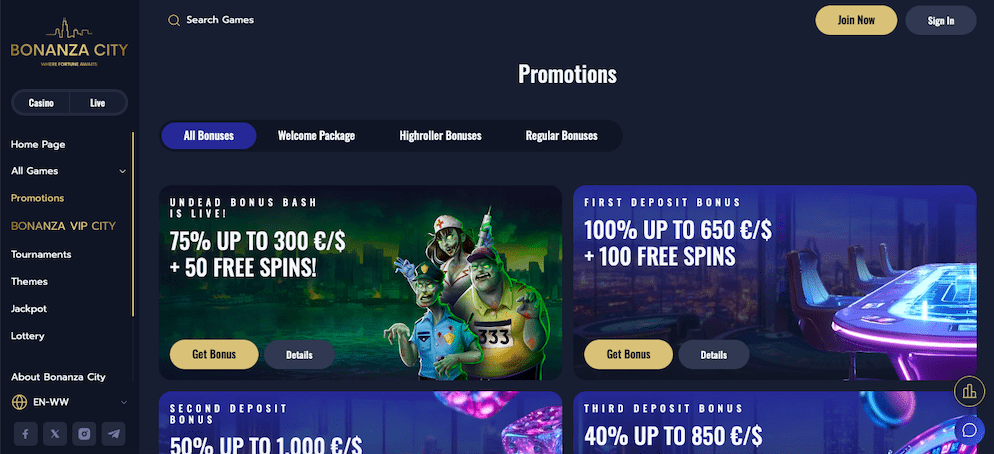Open the Instagram social icon
The image size is (994, 454).
pyautogui.click(x=84, y=434)
